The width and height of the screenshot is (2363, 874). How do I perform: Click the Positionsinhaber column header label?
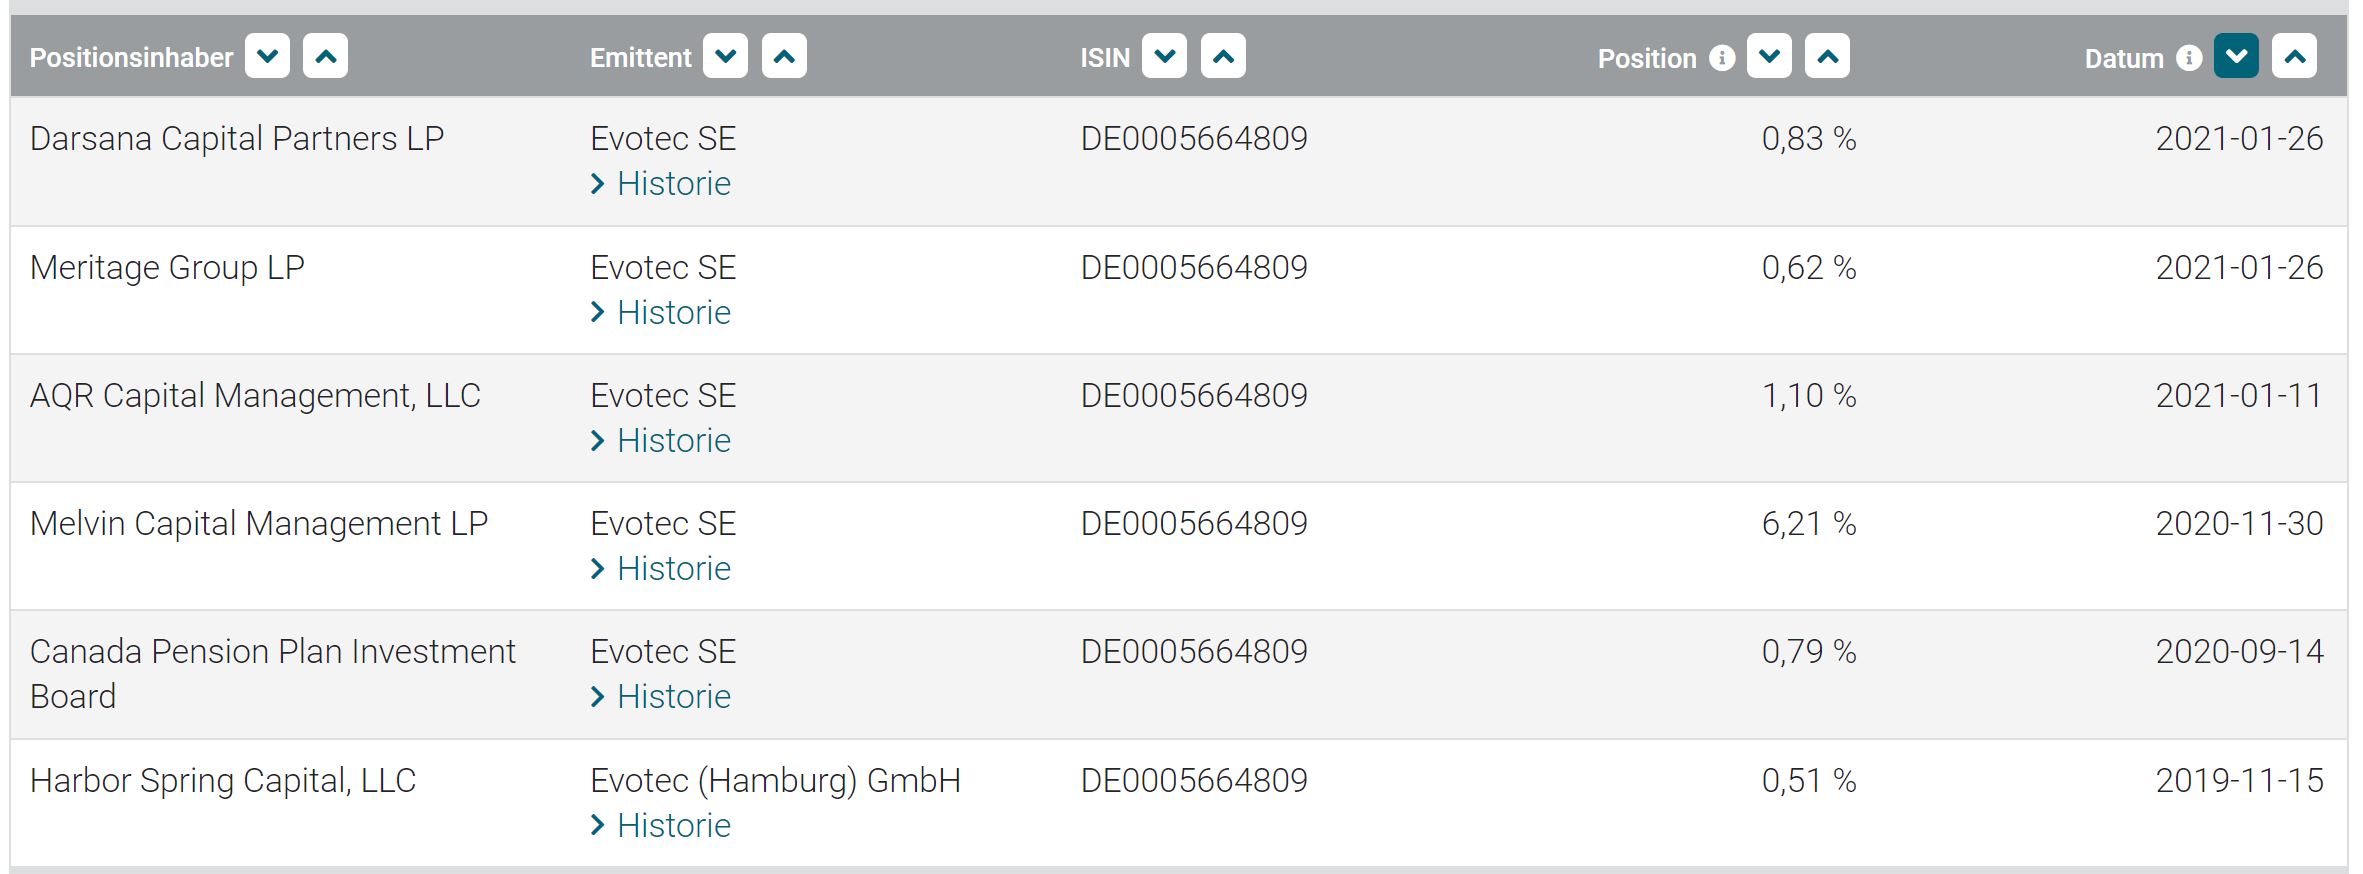coord(131,58)
